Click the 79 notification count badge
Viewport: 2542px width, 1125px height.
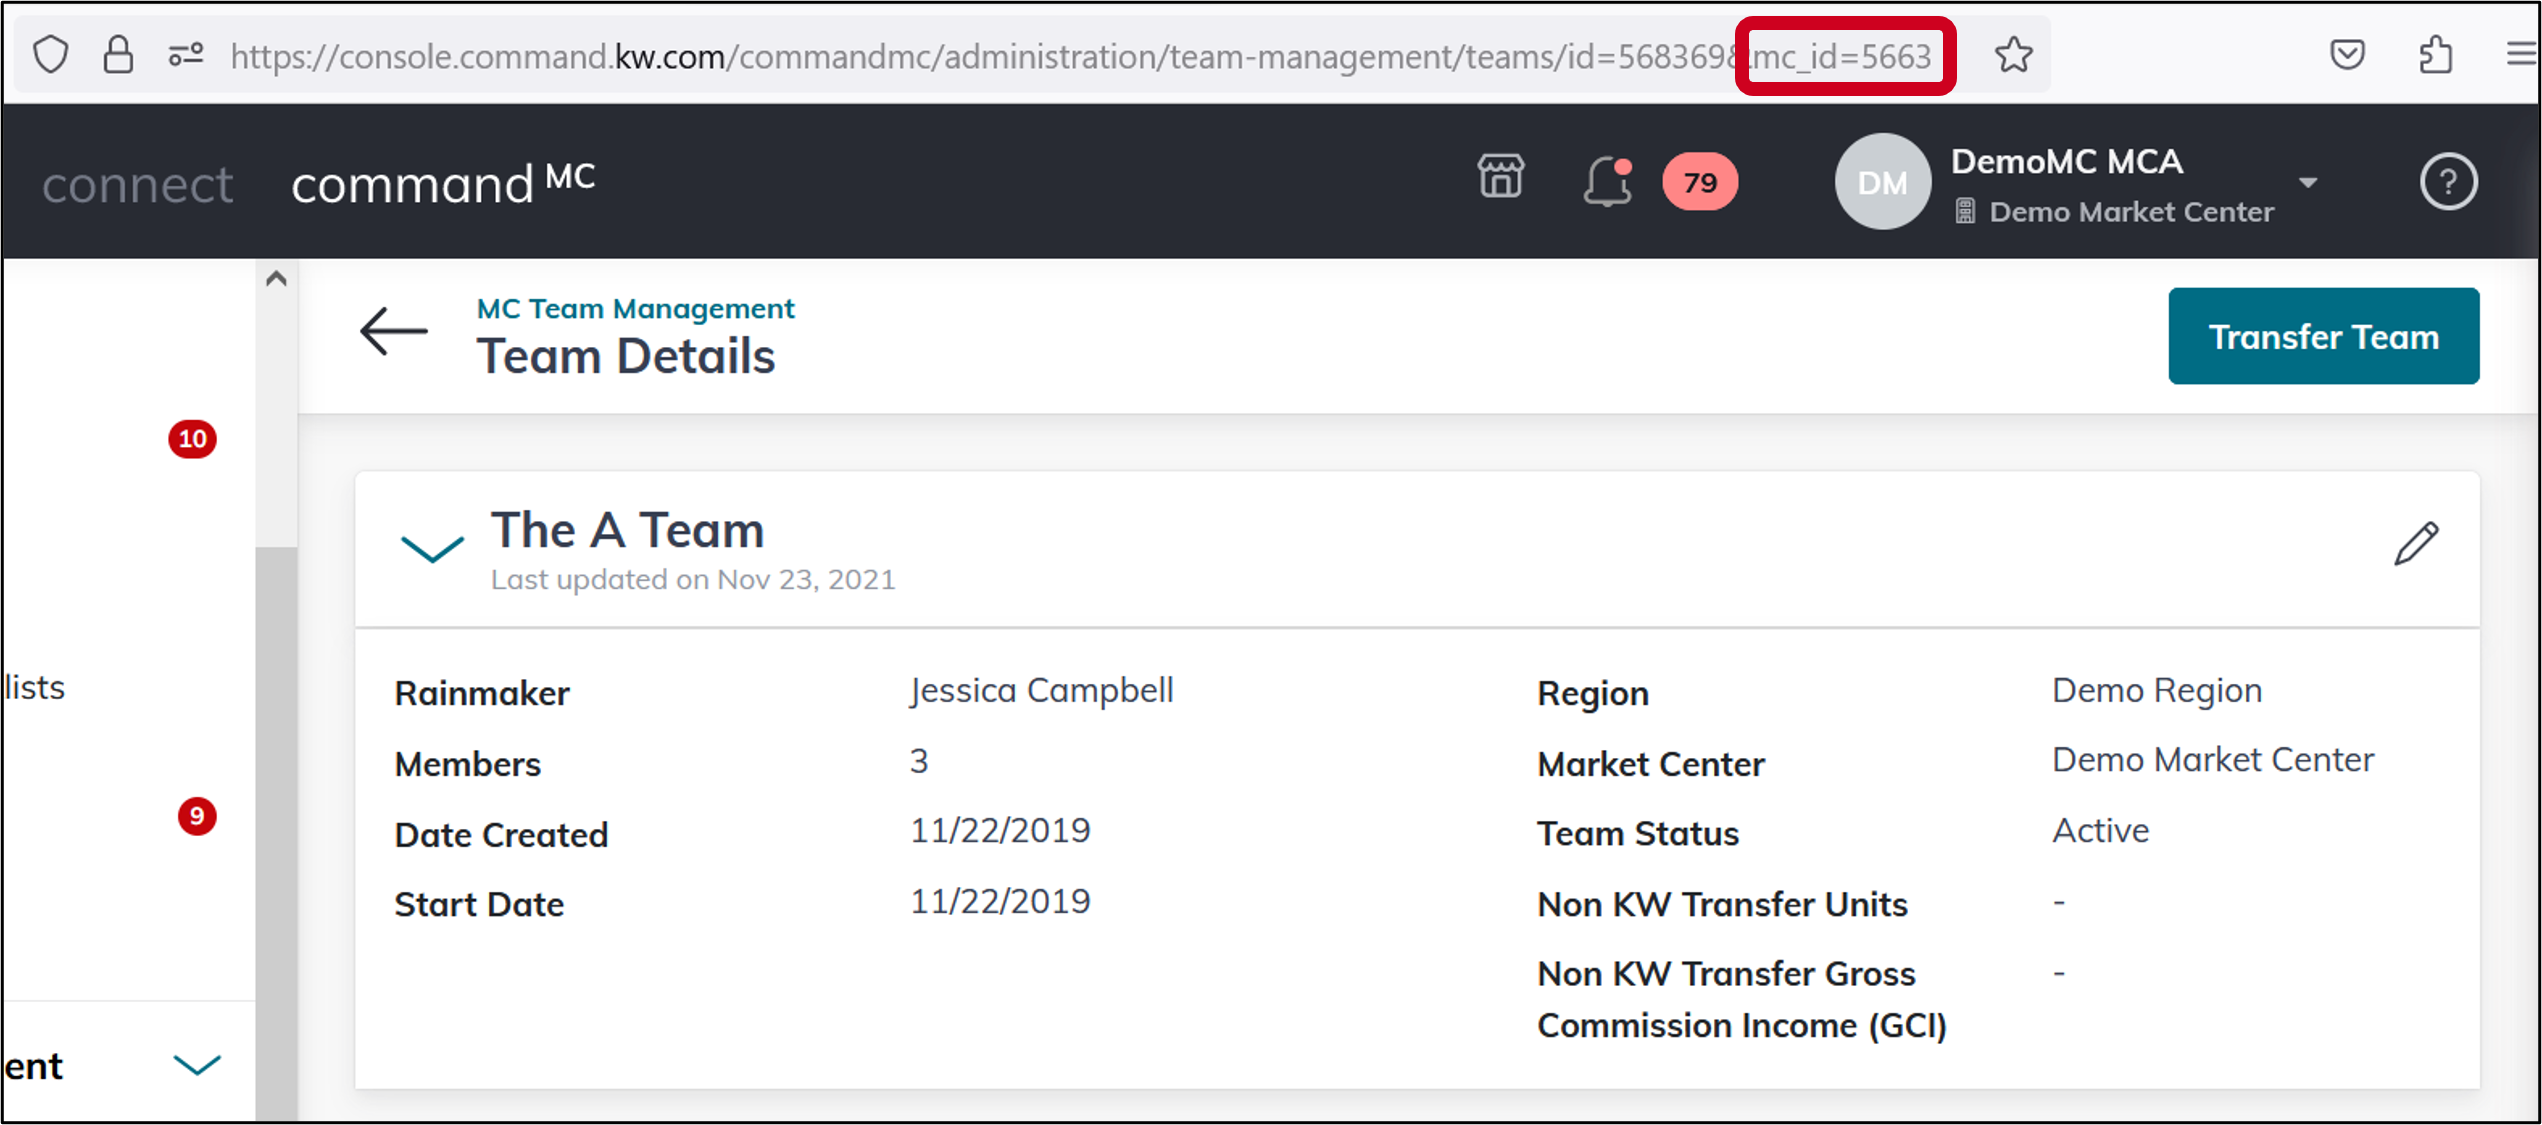[x=1699, y=181]
